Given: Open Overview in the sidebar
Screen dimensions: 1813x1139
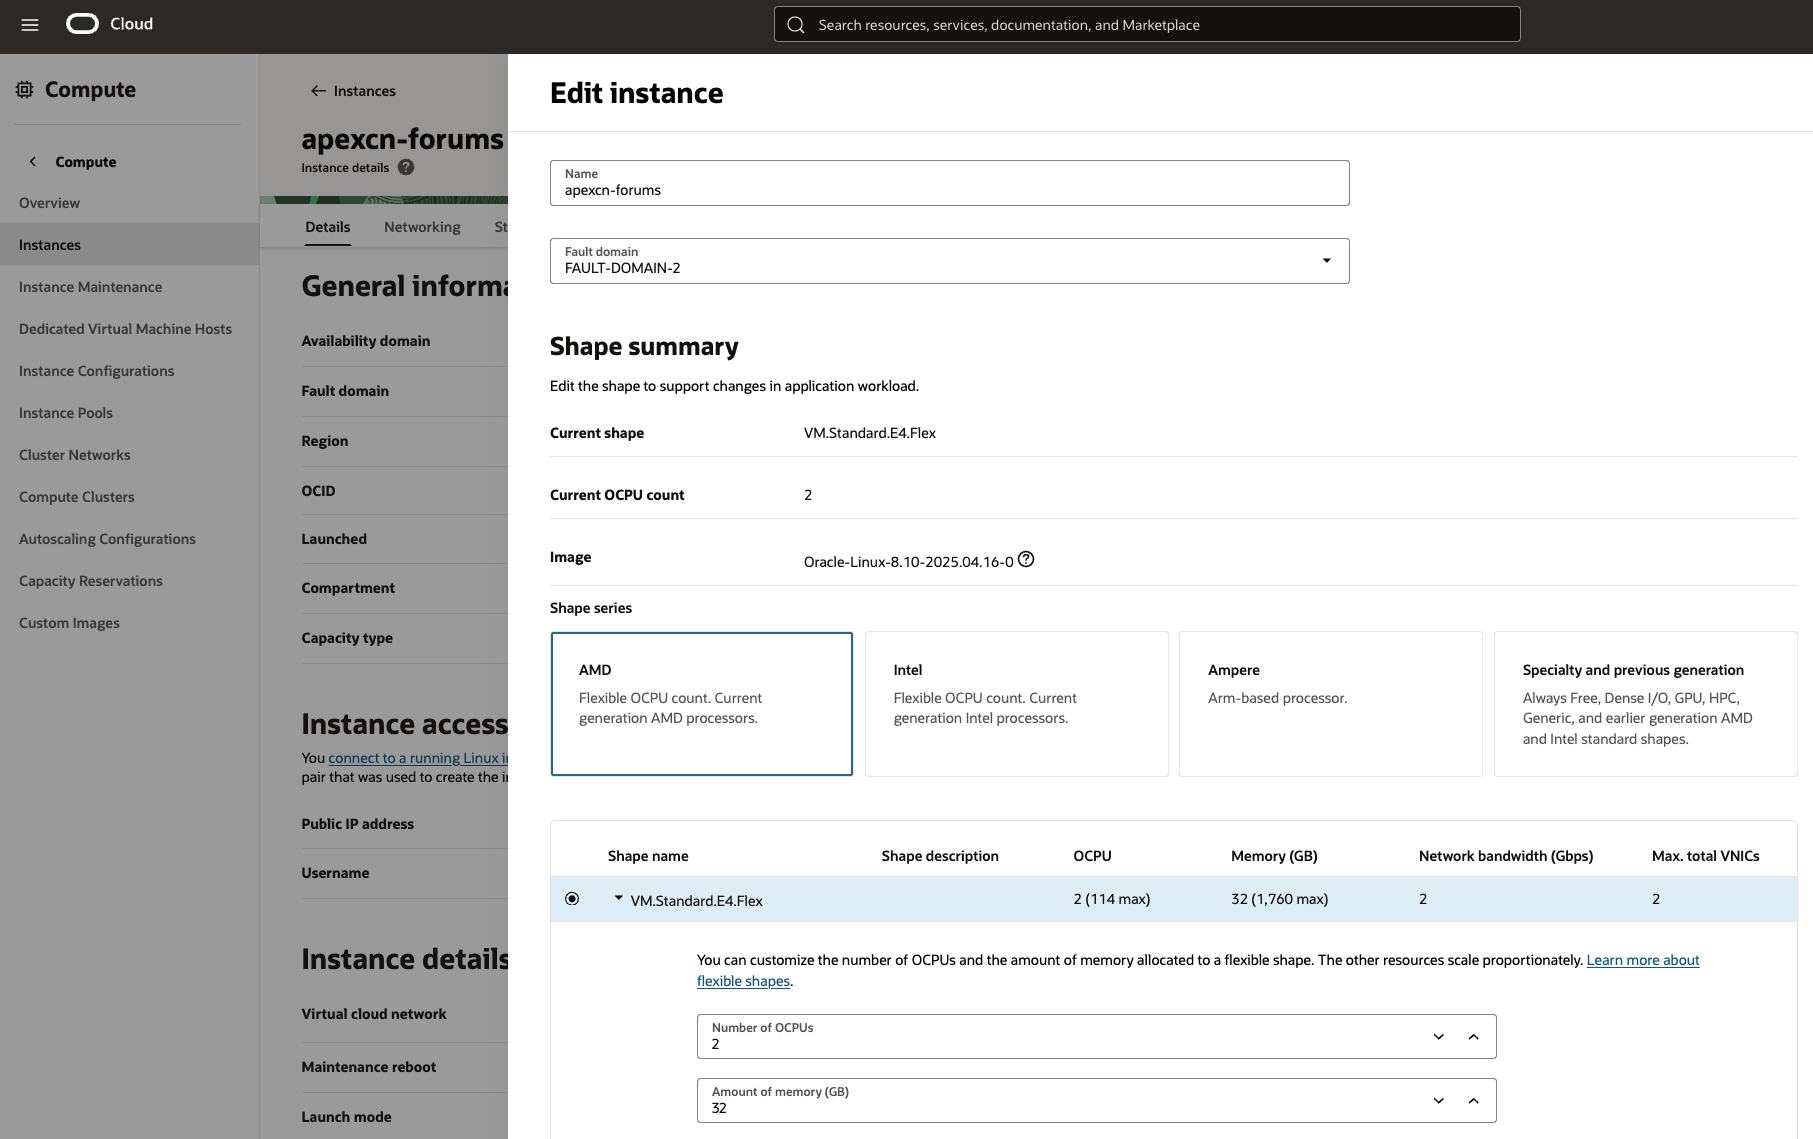Looking at the screenshot, I should [49, 203].
